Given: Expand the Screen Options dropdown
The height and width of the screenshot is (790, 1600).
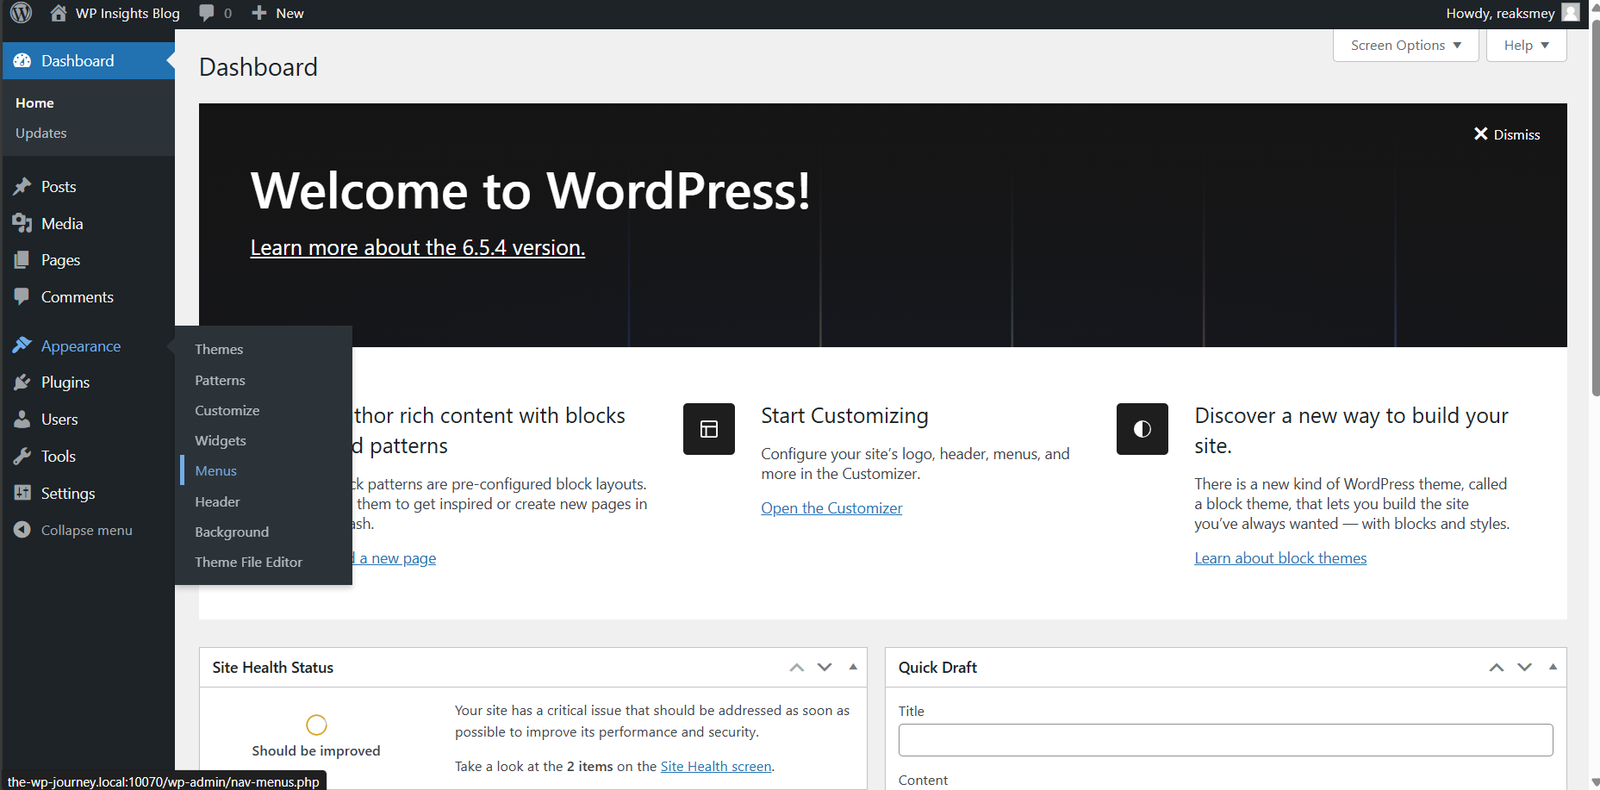Looking at the screenshot, I should 1406,45.
